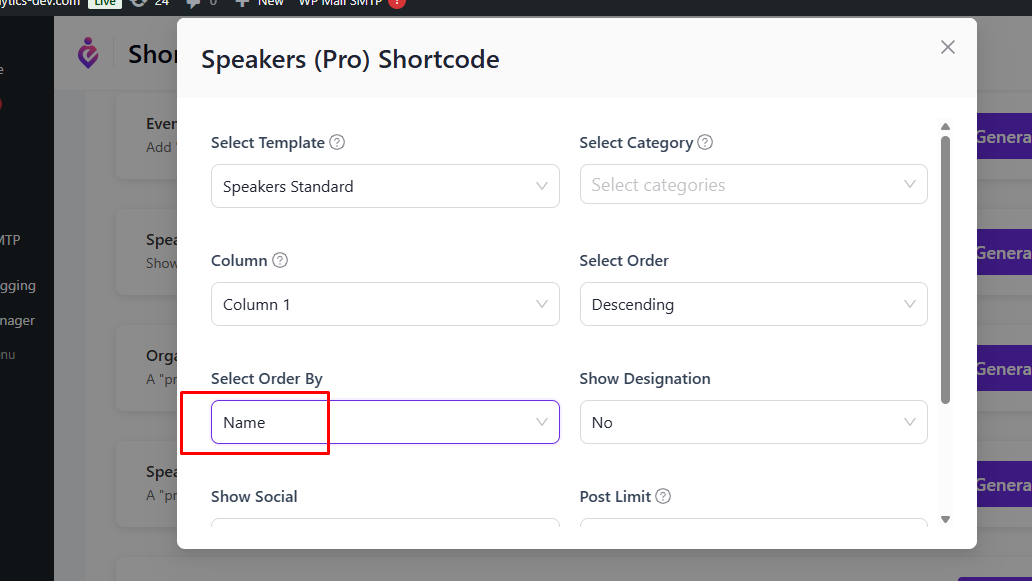
Task: Open the Speakers Standard template dropdown
Action: pos(385,186)
